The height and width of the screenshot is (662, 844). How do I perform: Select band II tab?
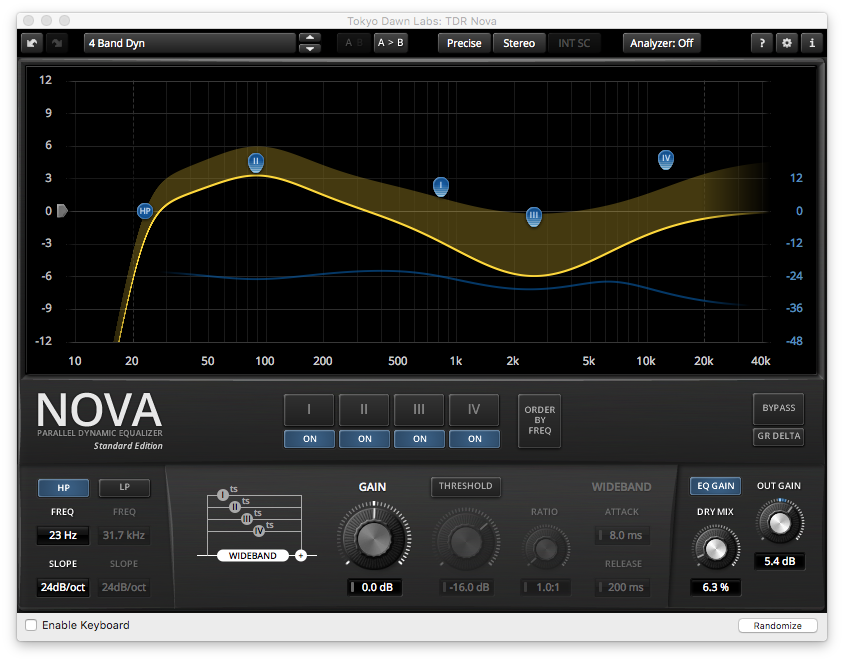click(364, 410)
